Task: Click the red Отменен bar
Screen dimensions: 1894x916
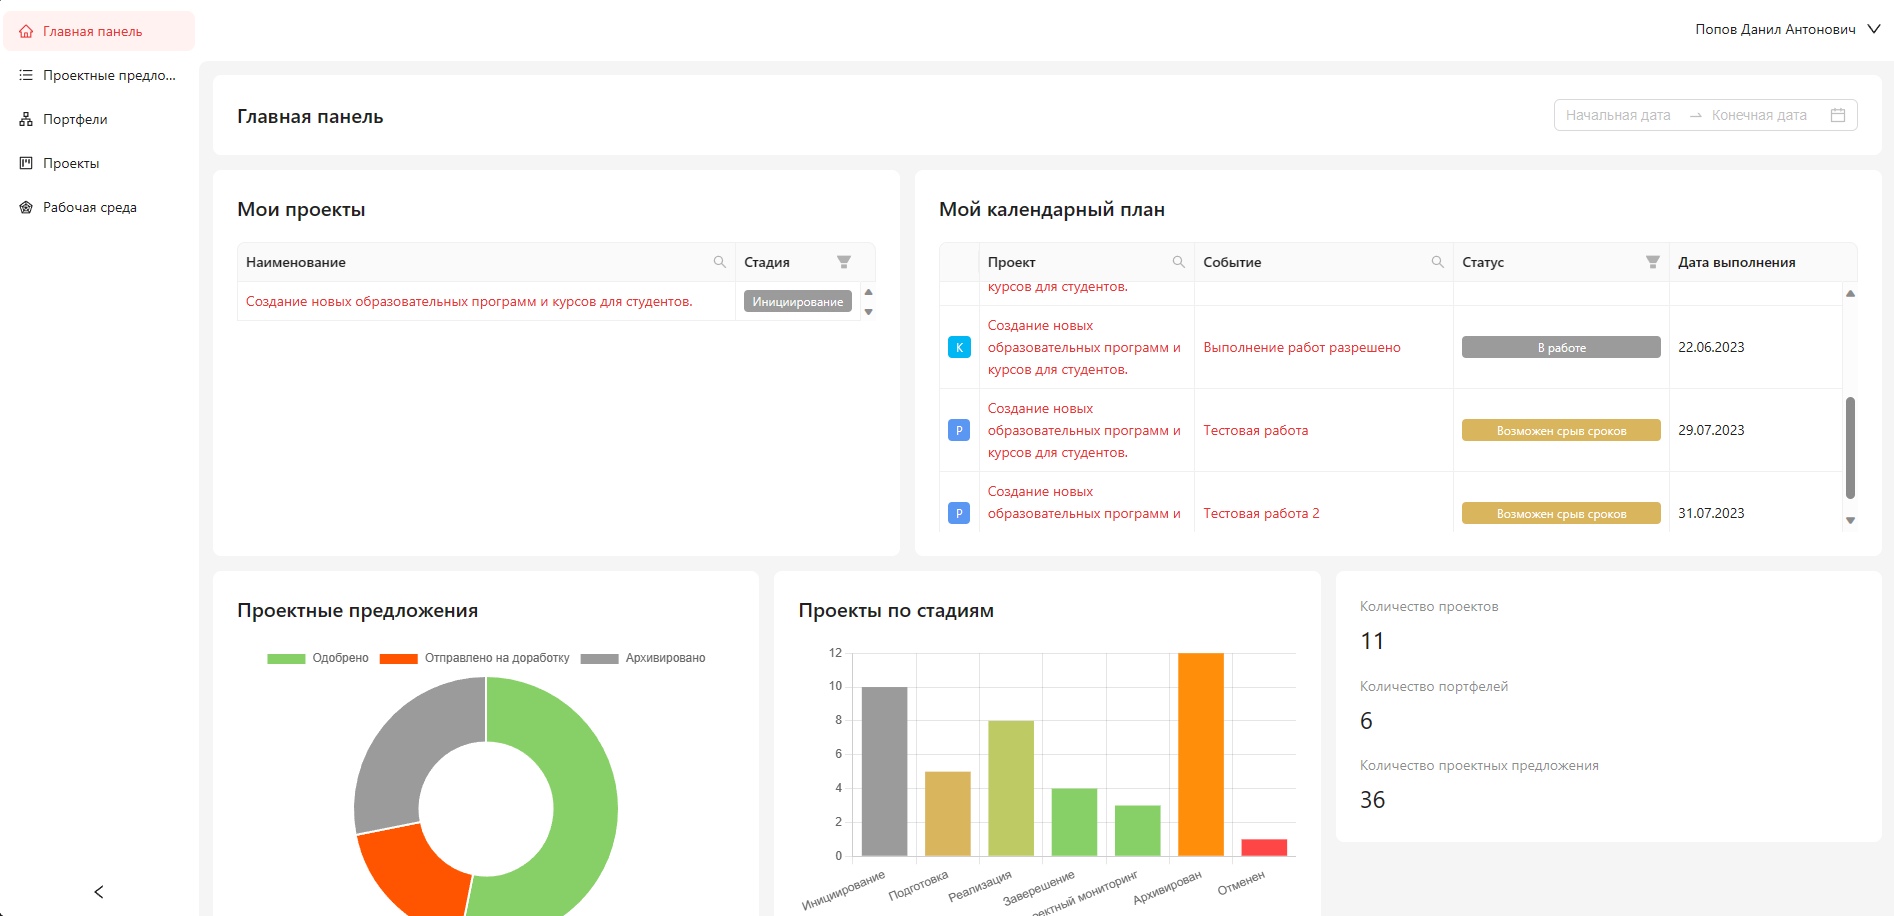Action: point(1264,847)
